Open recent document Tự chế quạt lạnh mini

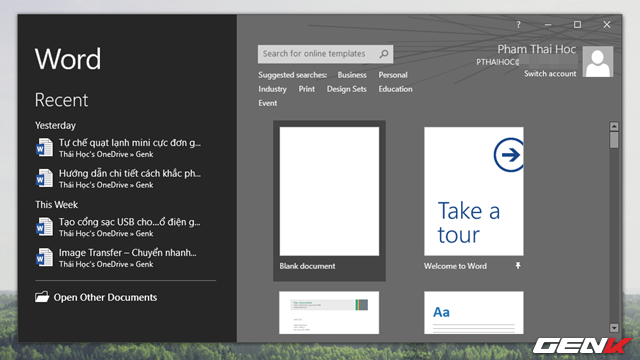coord(118,148)
